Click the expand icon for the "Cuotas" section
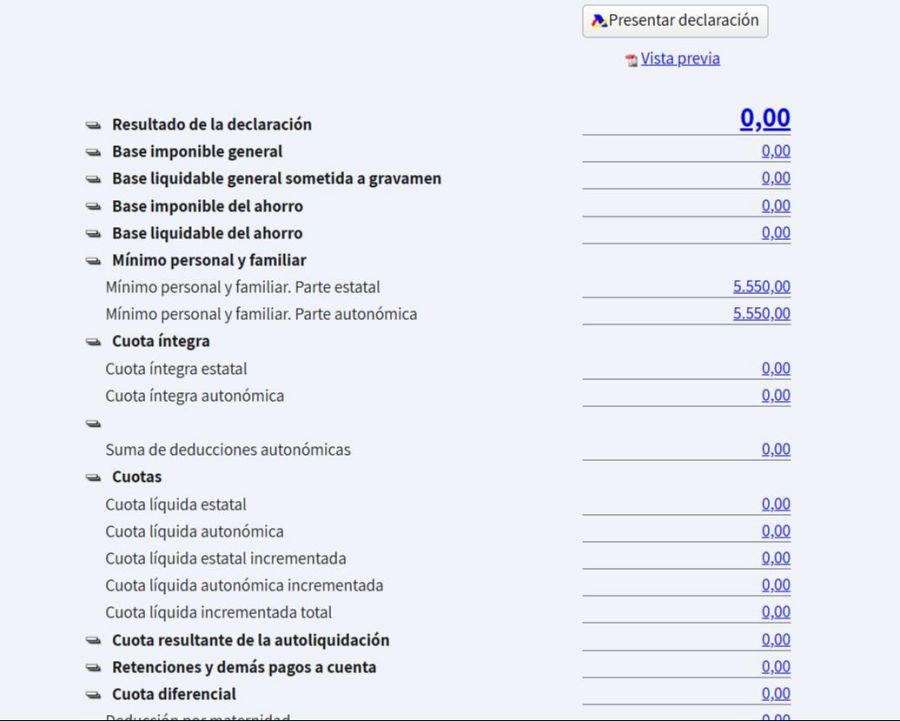 92,477
